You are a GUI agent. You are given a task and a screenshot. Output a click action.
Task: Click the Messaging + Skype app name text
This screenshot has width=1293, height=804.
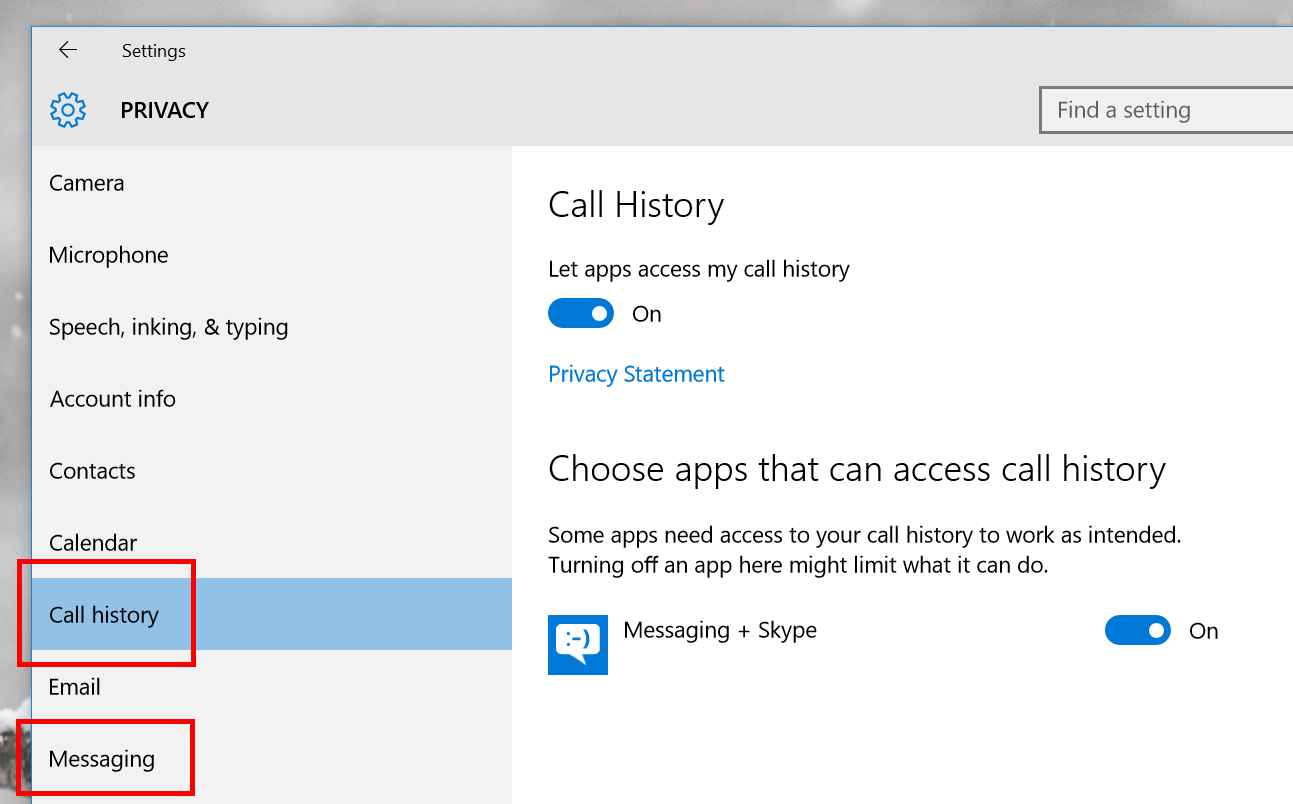(720, 630)
